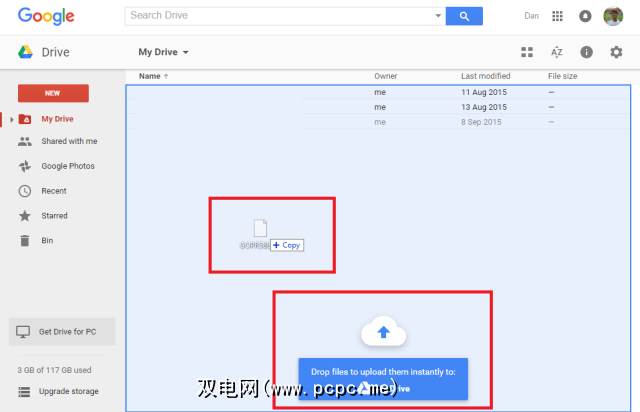Switch to grid view
The image size is (640, 412).
[x=527, y=52]
